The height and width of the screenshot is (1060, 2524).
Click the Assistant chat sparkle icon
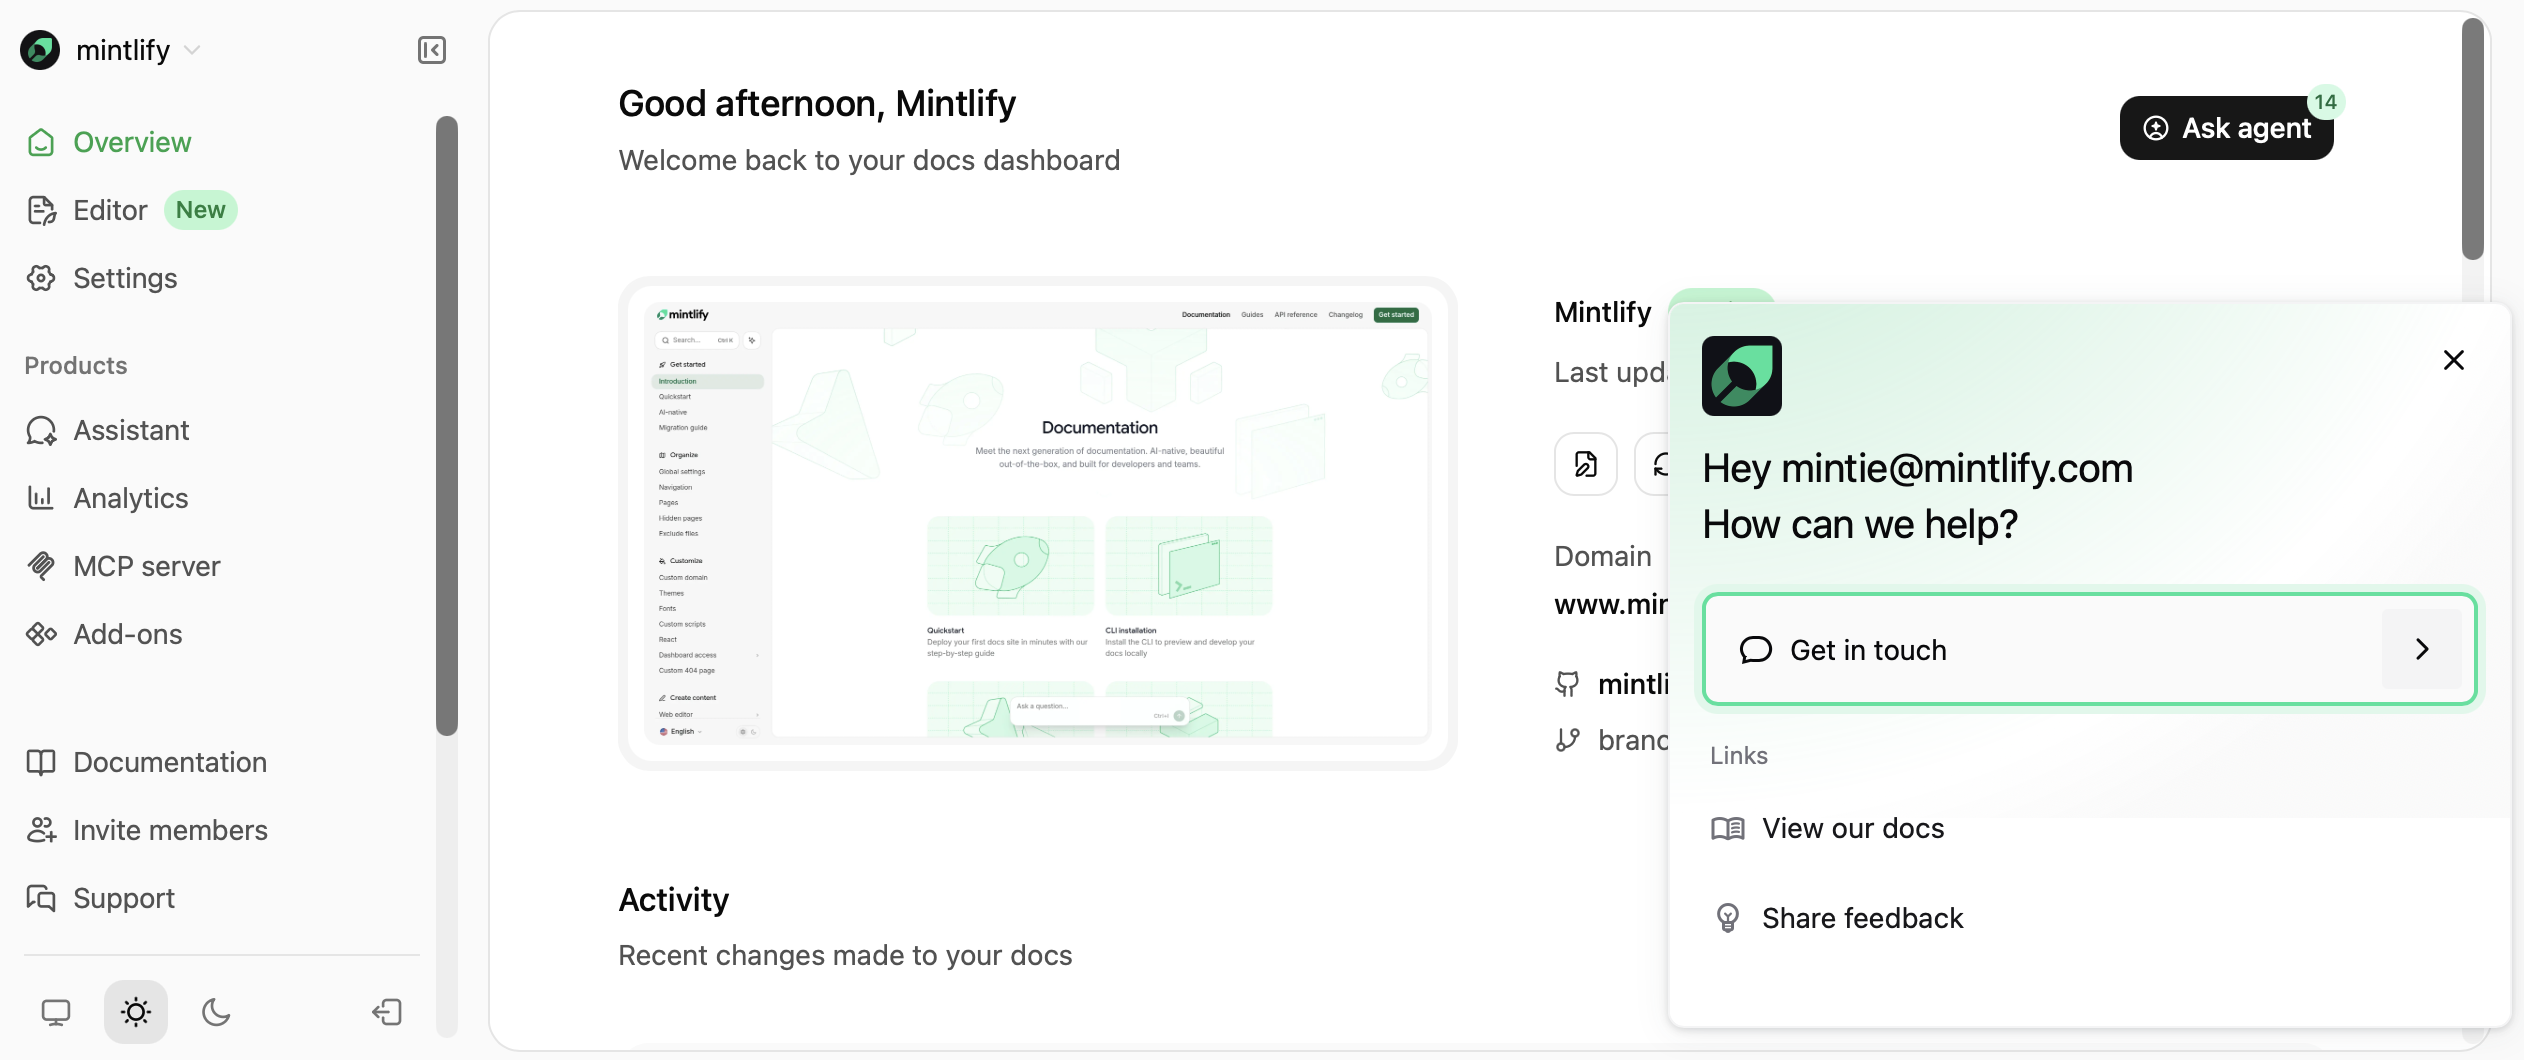pyautogui.click(x=41, y=430)
